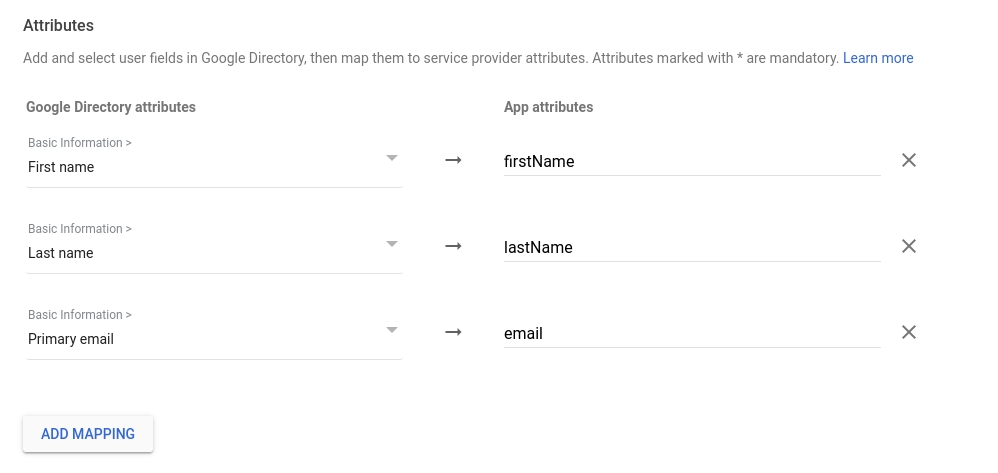Click the arrow icon beside firstName
The height and width of the screenshot is (473, 998).
(x=453, y=160)
